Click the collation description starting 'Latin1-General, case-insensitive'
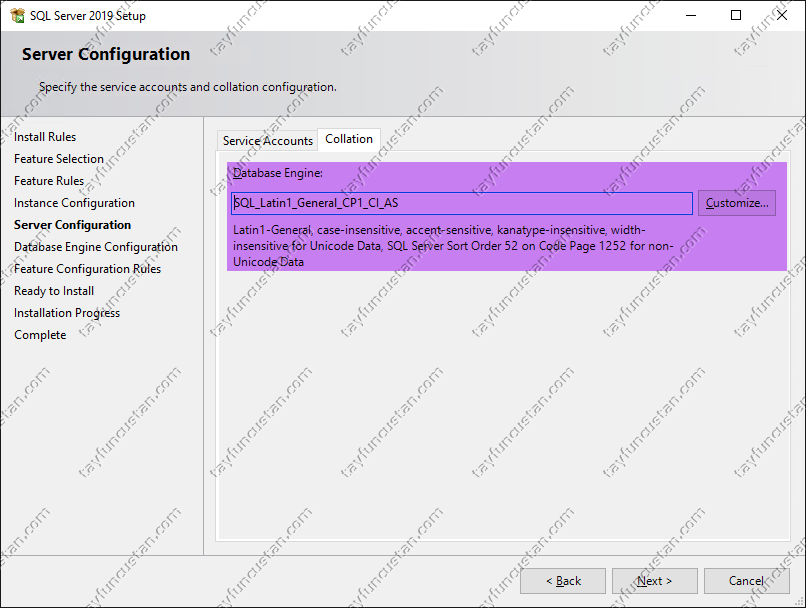 pos(453,246)
